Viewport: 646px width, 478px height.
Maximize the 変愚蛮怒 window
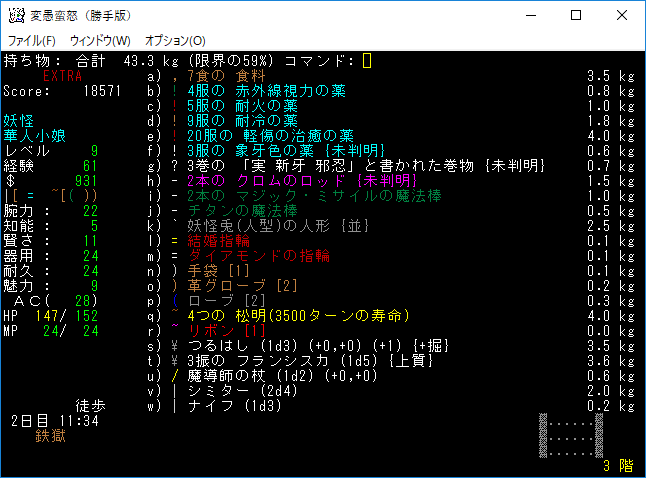576,16
